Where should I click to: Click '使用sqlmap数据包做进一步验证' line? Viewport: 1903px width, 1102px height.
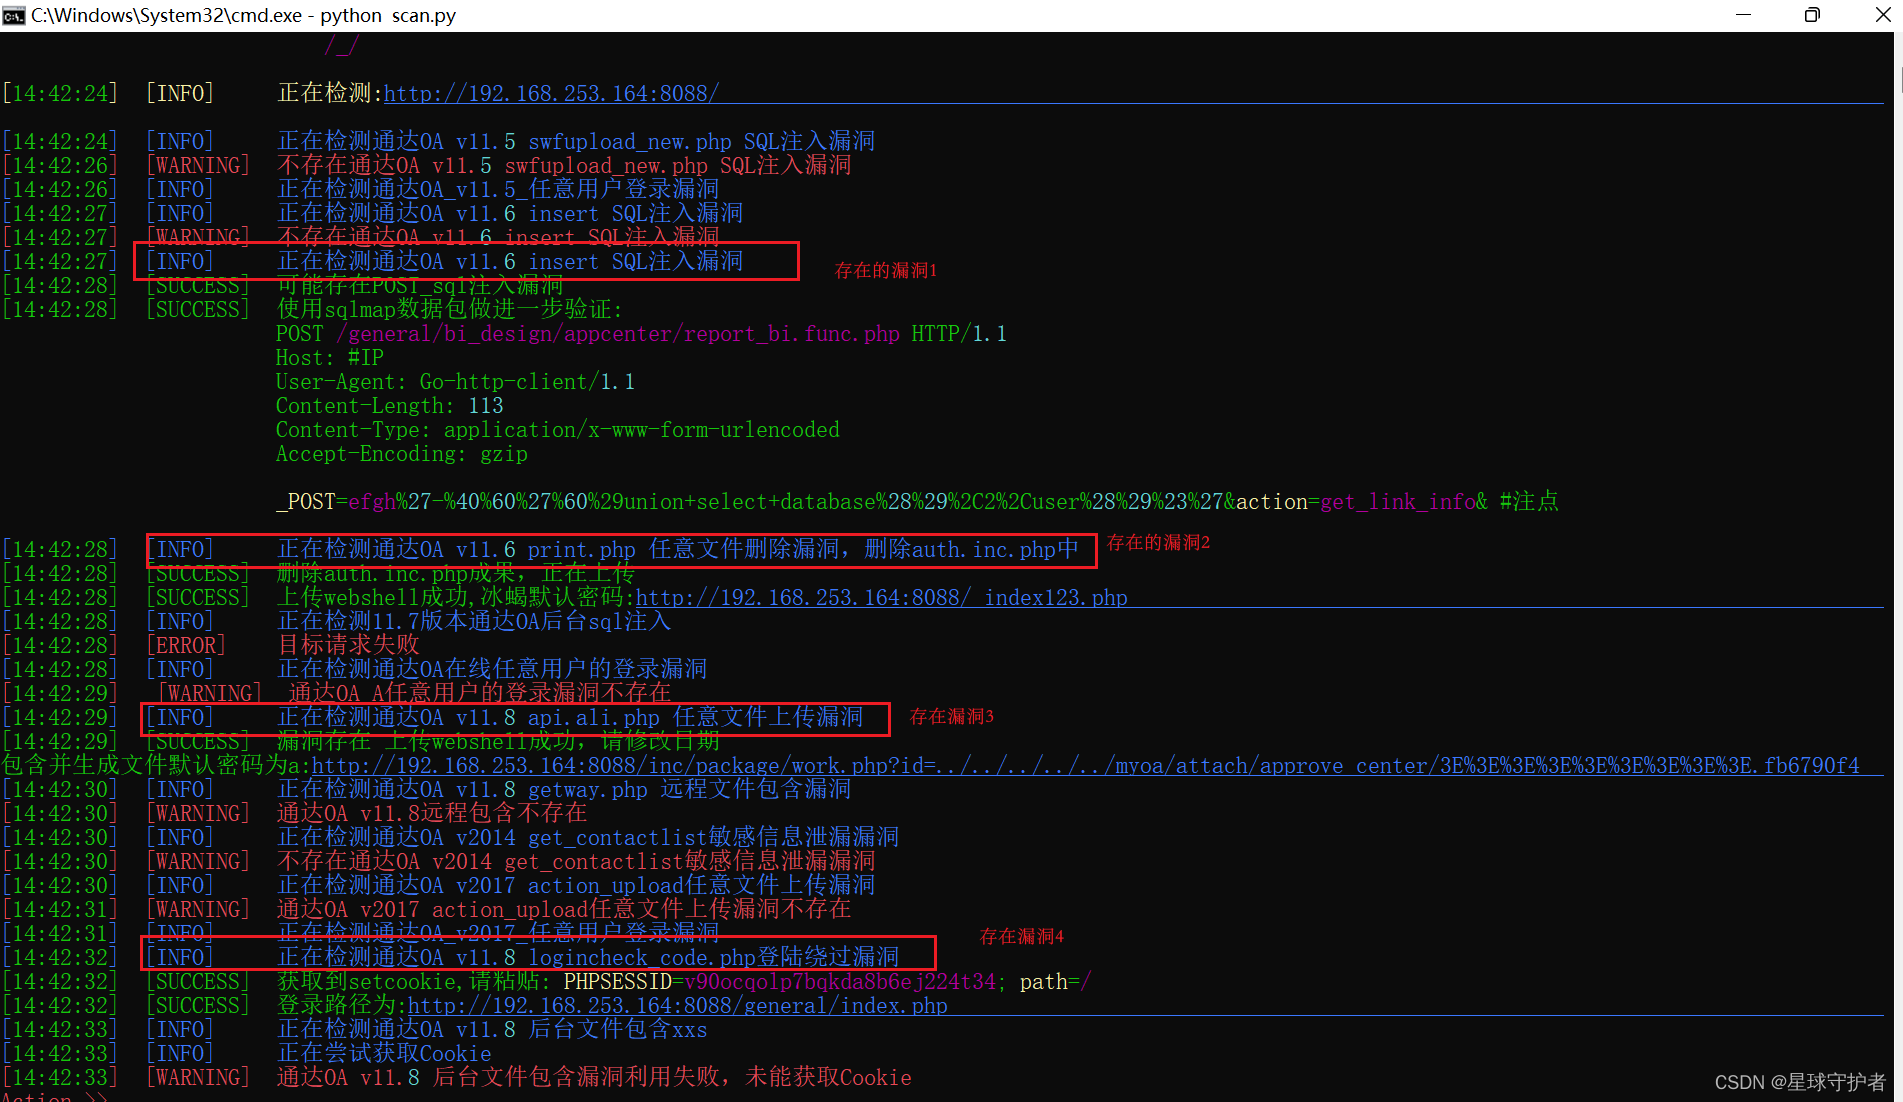coord(450,309)
